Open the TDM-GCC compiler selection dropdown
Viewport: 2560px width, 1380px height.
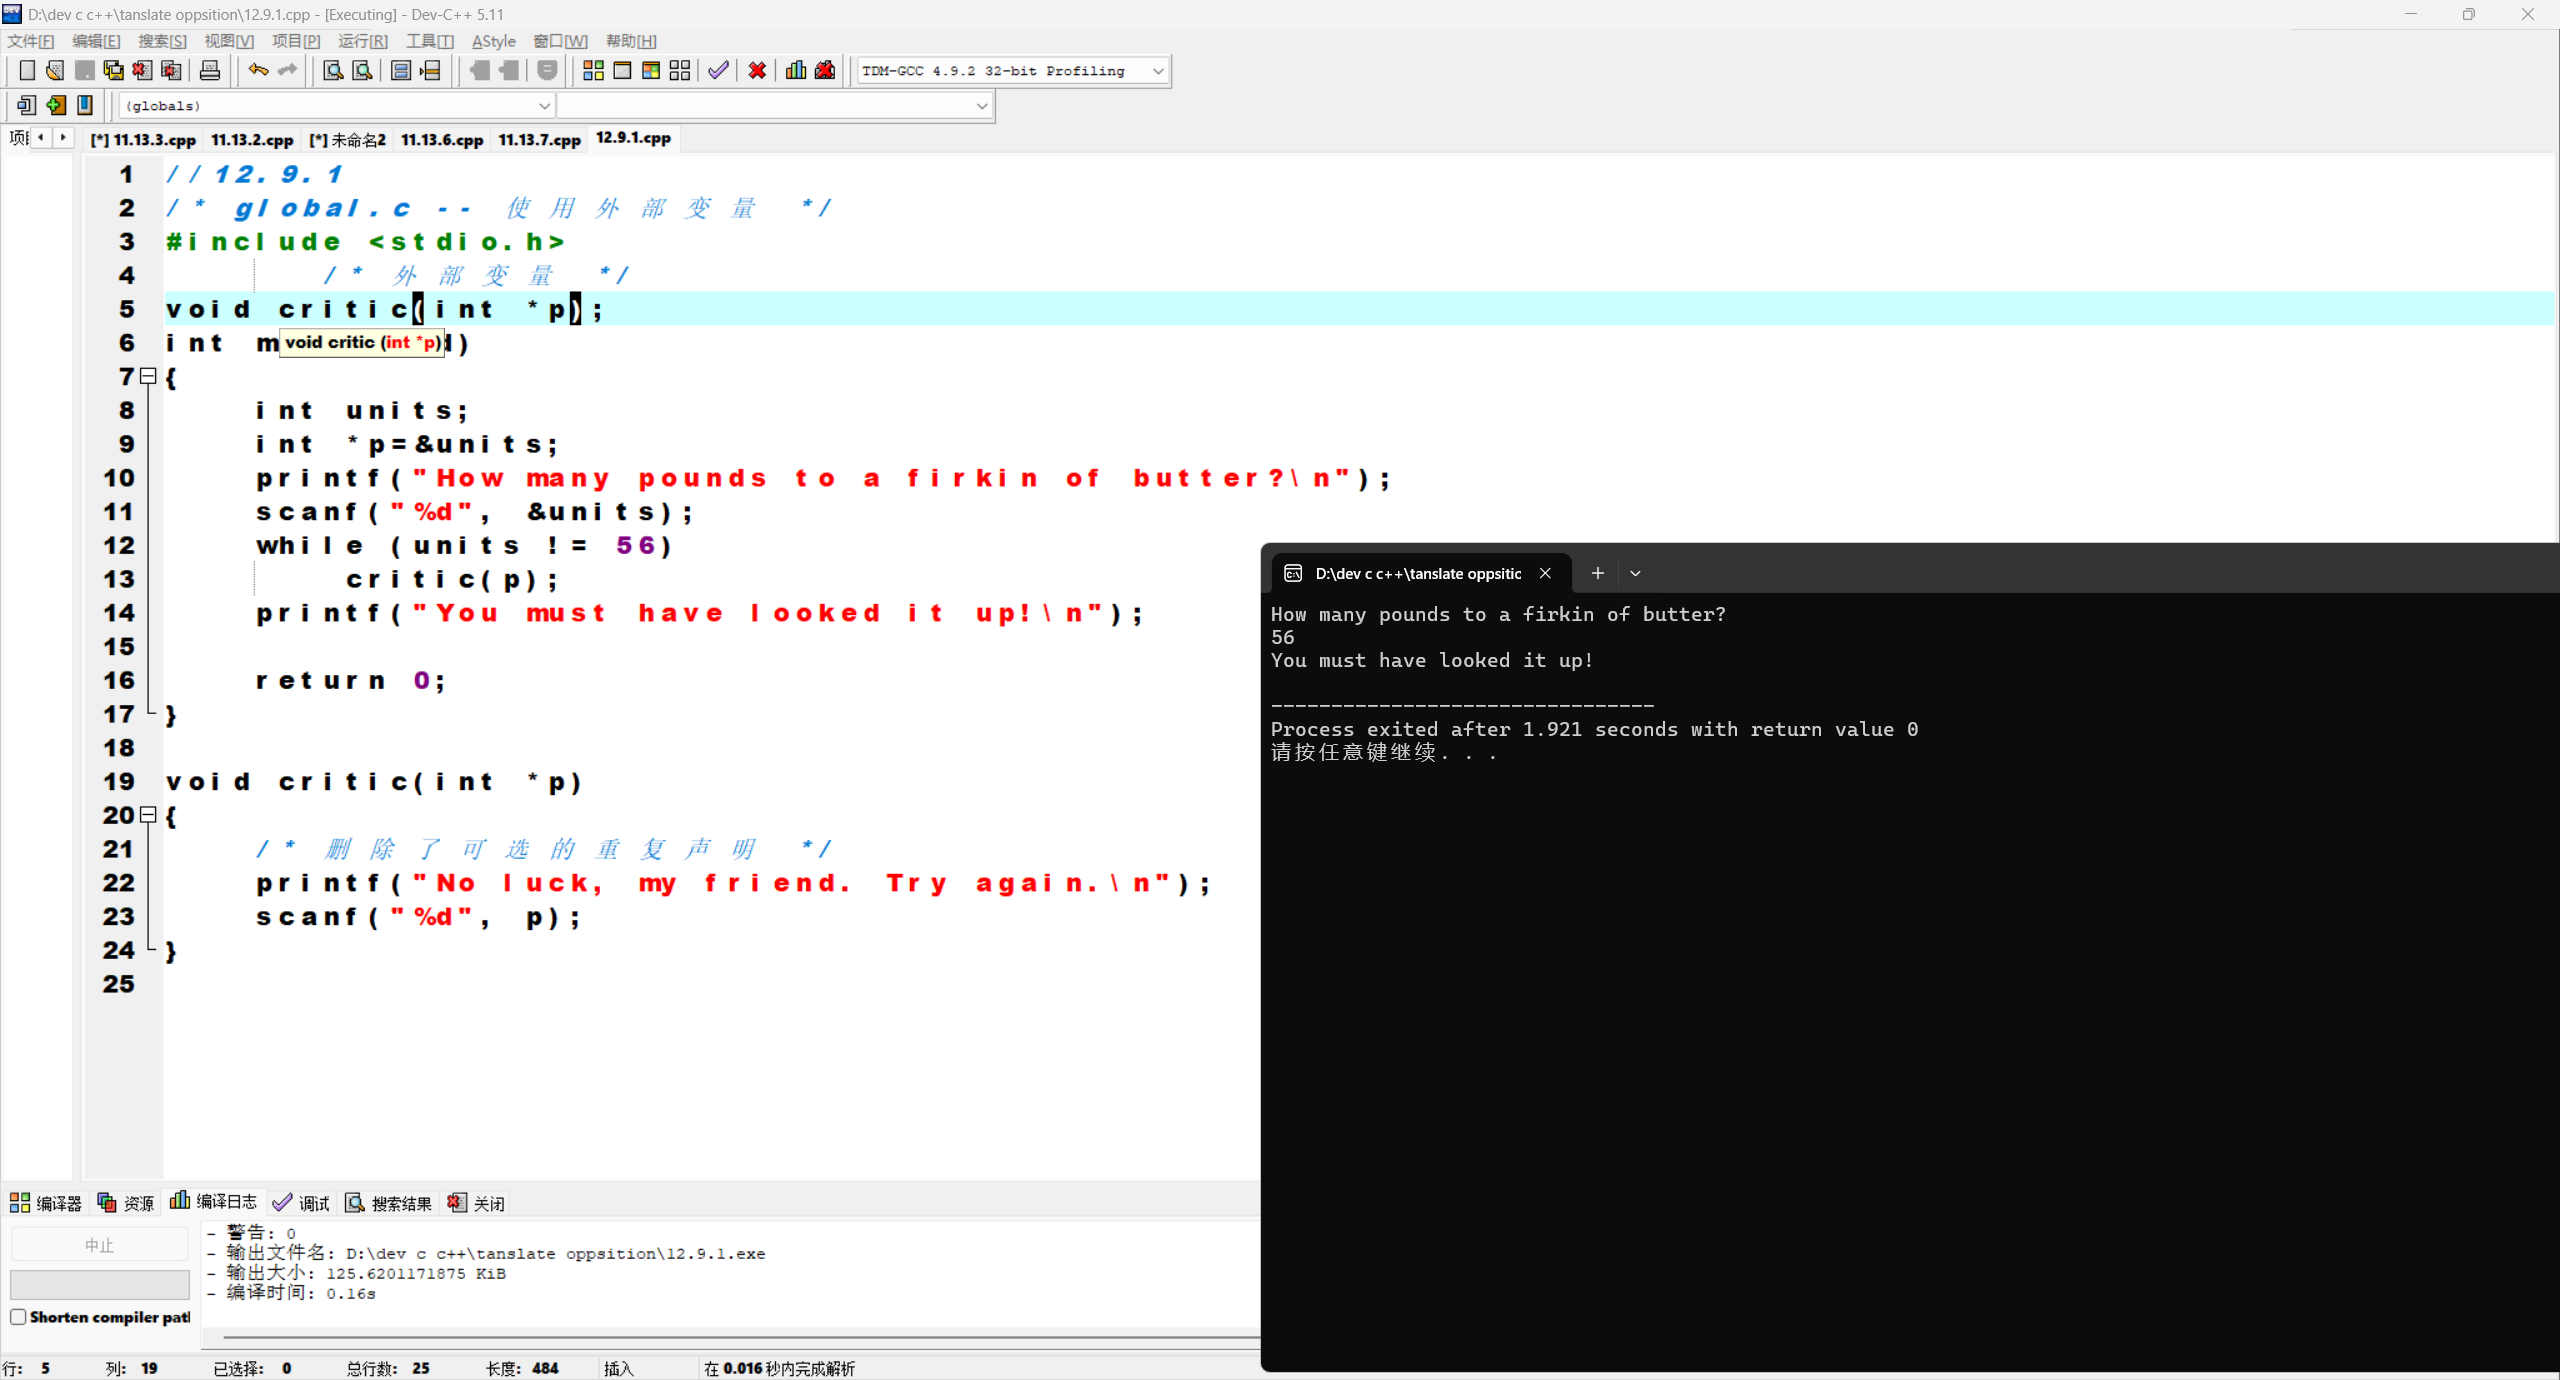click(x=1158, y=71)
